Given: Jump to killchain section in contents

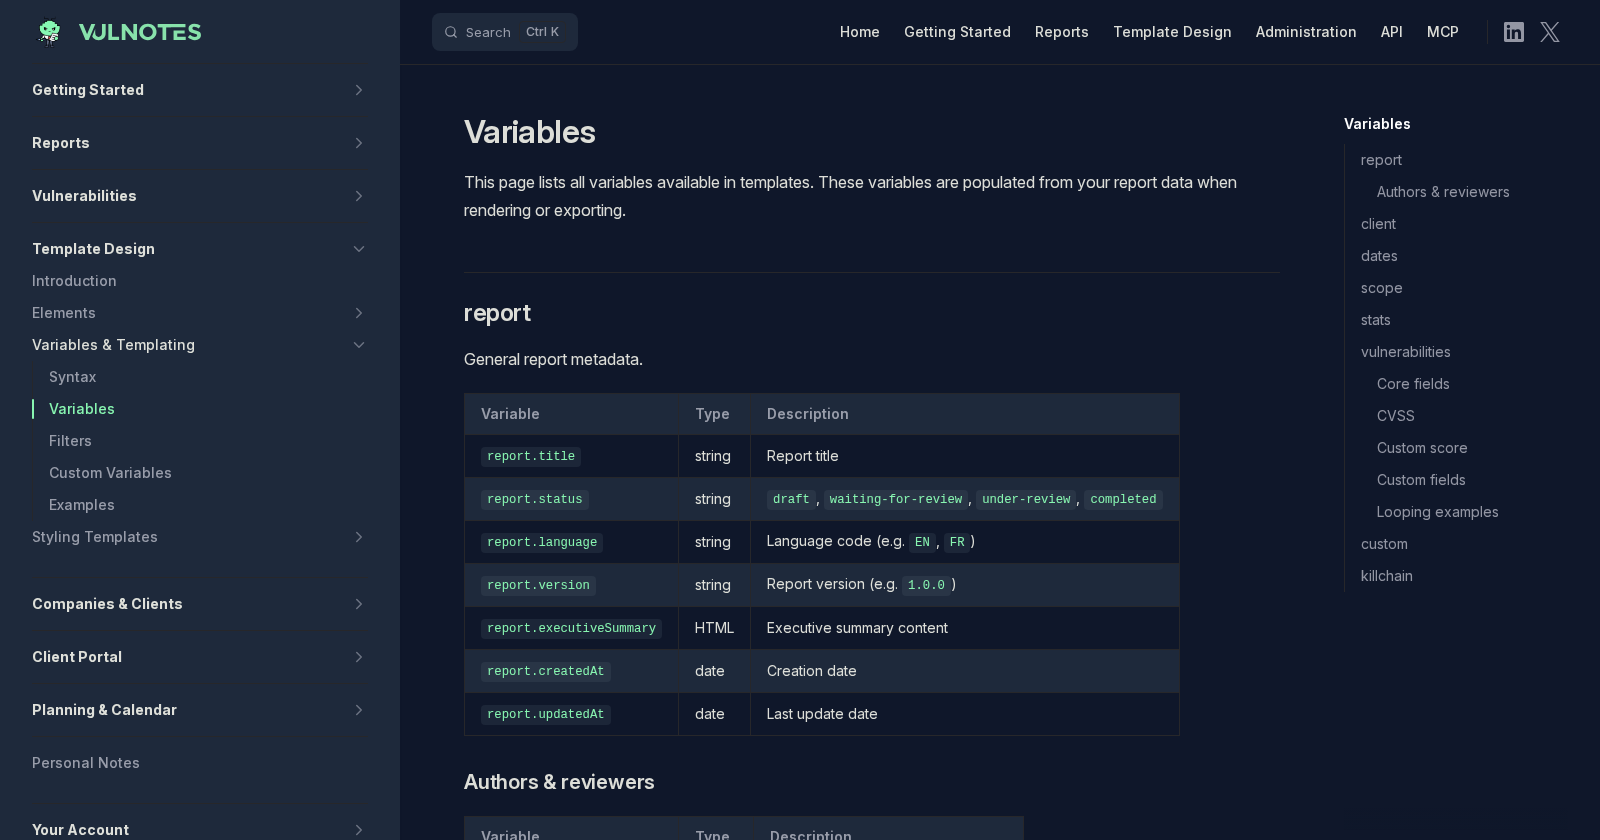Looking at the screenshot, I should coord(1387,576).
